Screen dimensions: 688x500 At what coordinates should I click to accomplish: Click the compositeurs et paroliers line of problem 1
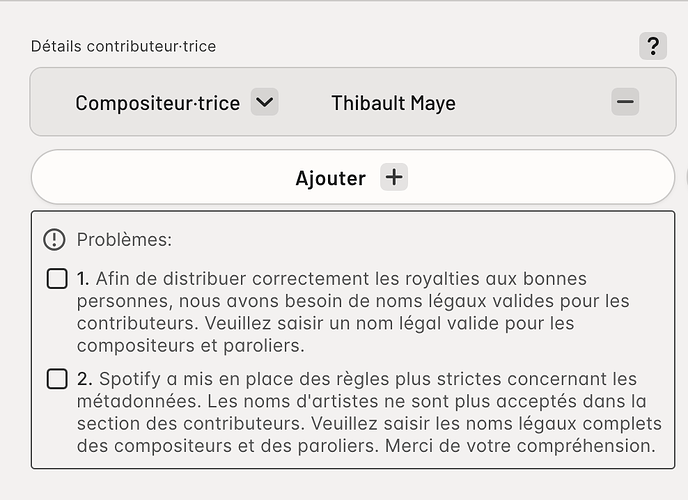pos(190,346)
